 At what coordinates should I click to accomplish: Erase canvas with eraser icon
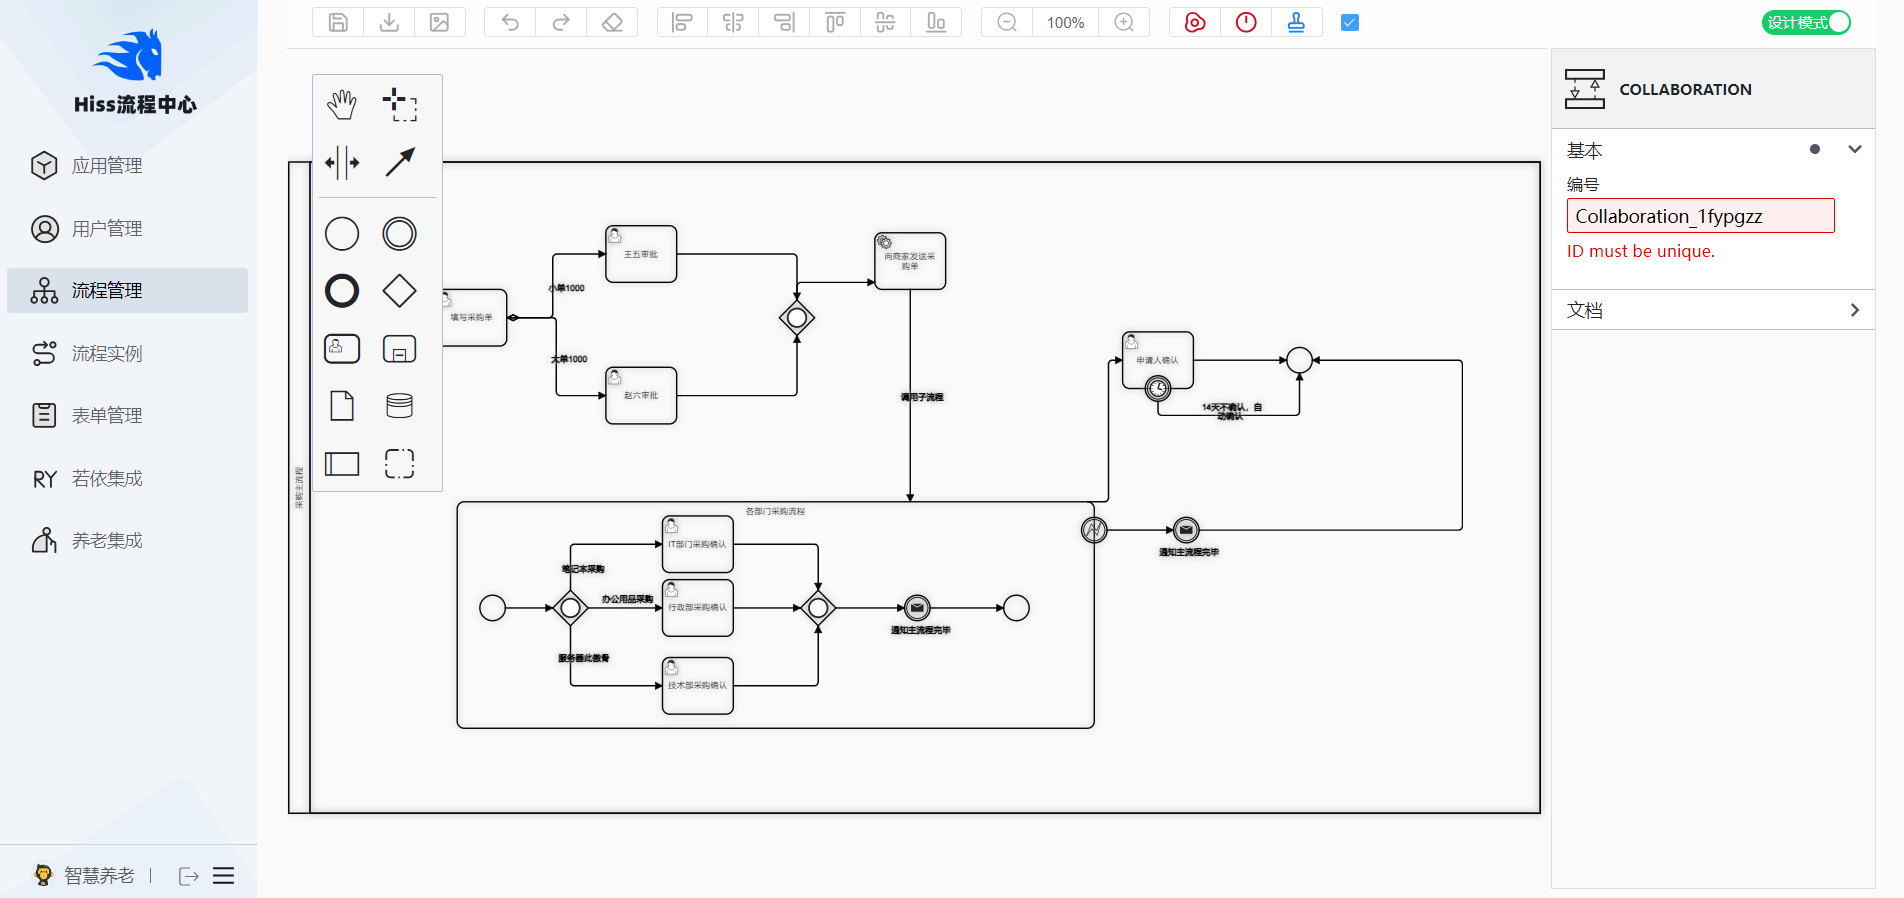tap(612, 22)
